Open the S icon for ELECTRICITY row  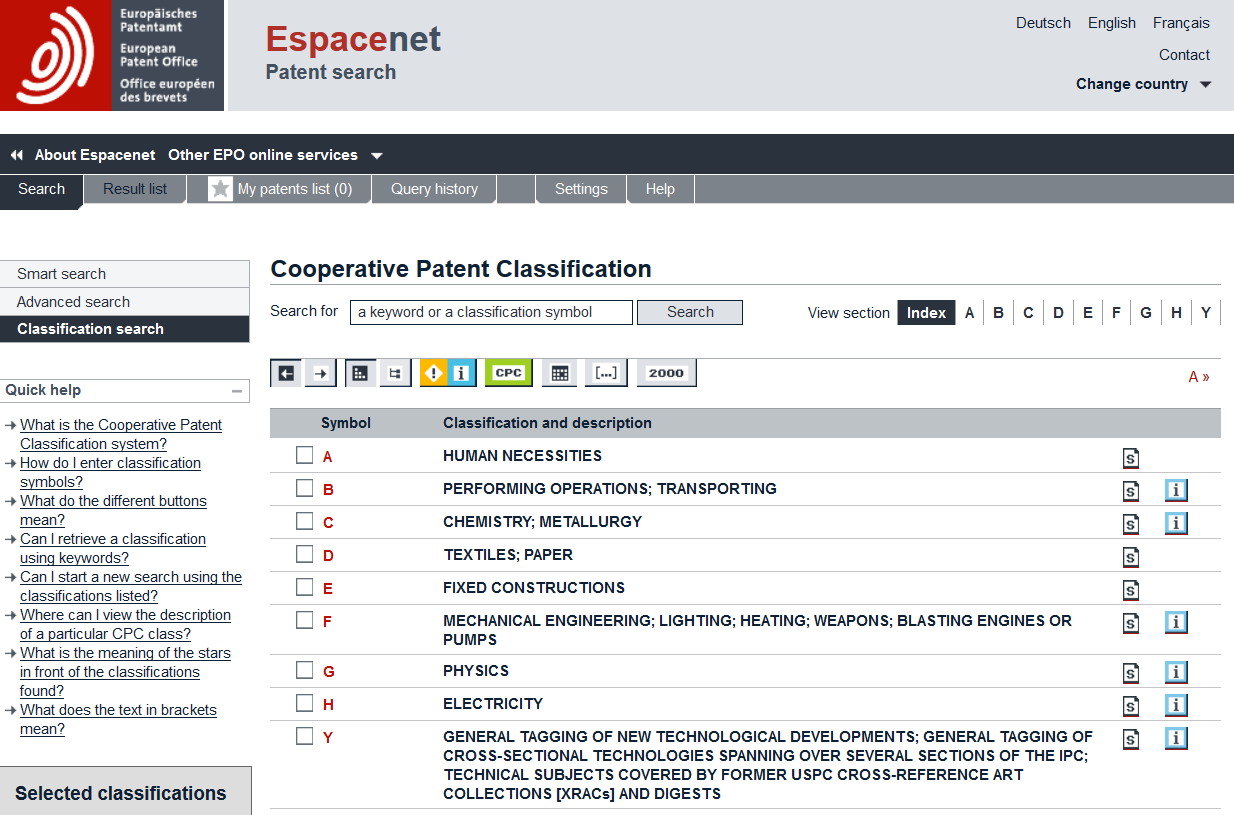[x=1130, y=706]
